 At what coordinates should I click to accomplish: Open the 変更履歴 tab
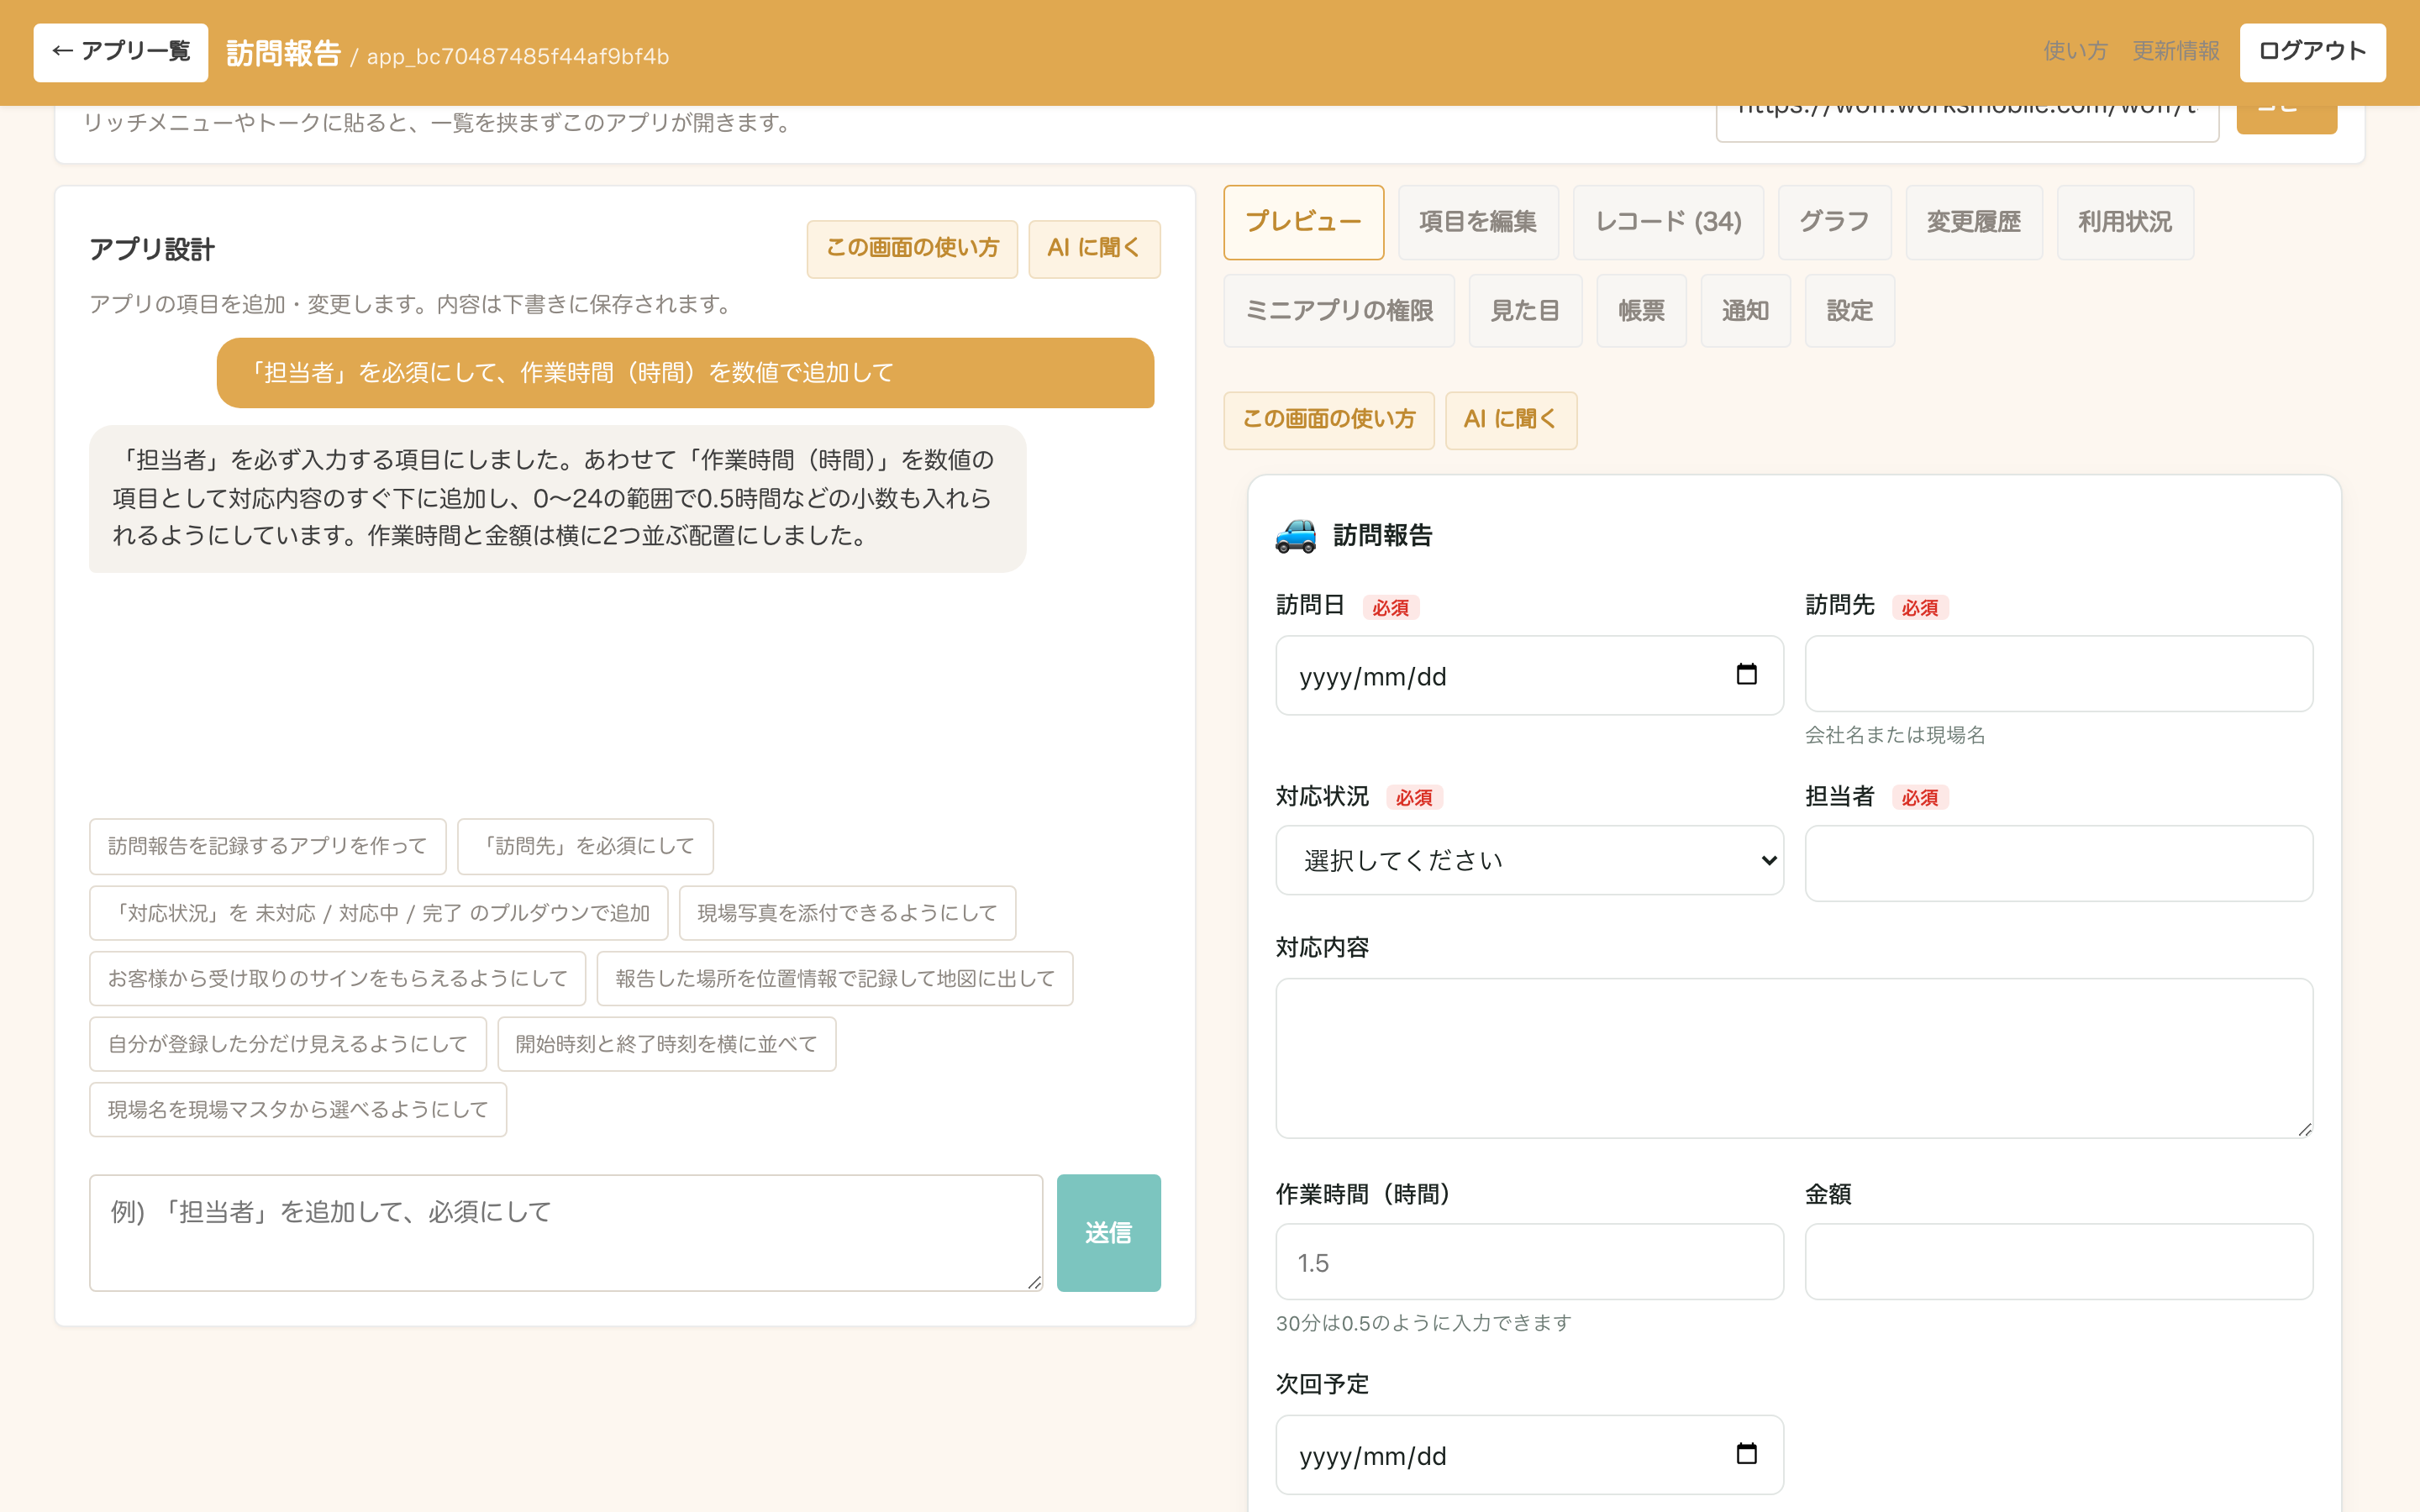tap(1973, 222)
